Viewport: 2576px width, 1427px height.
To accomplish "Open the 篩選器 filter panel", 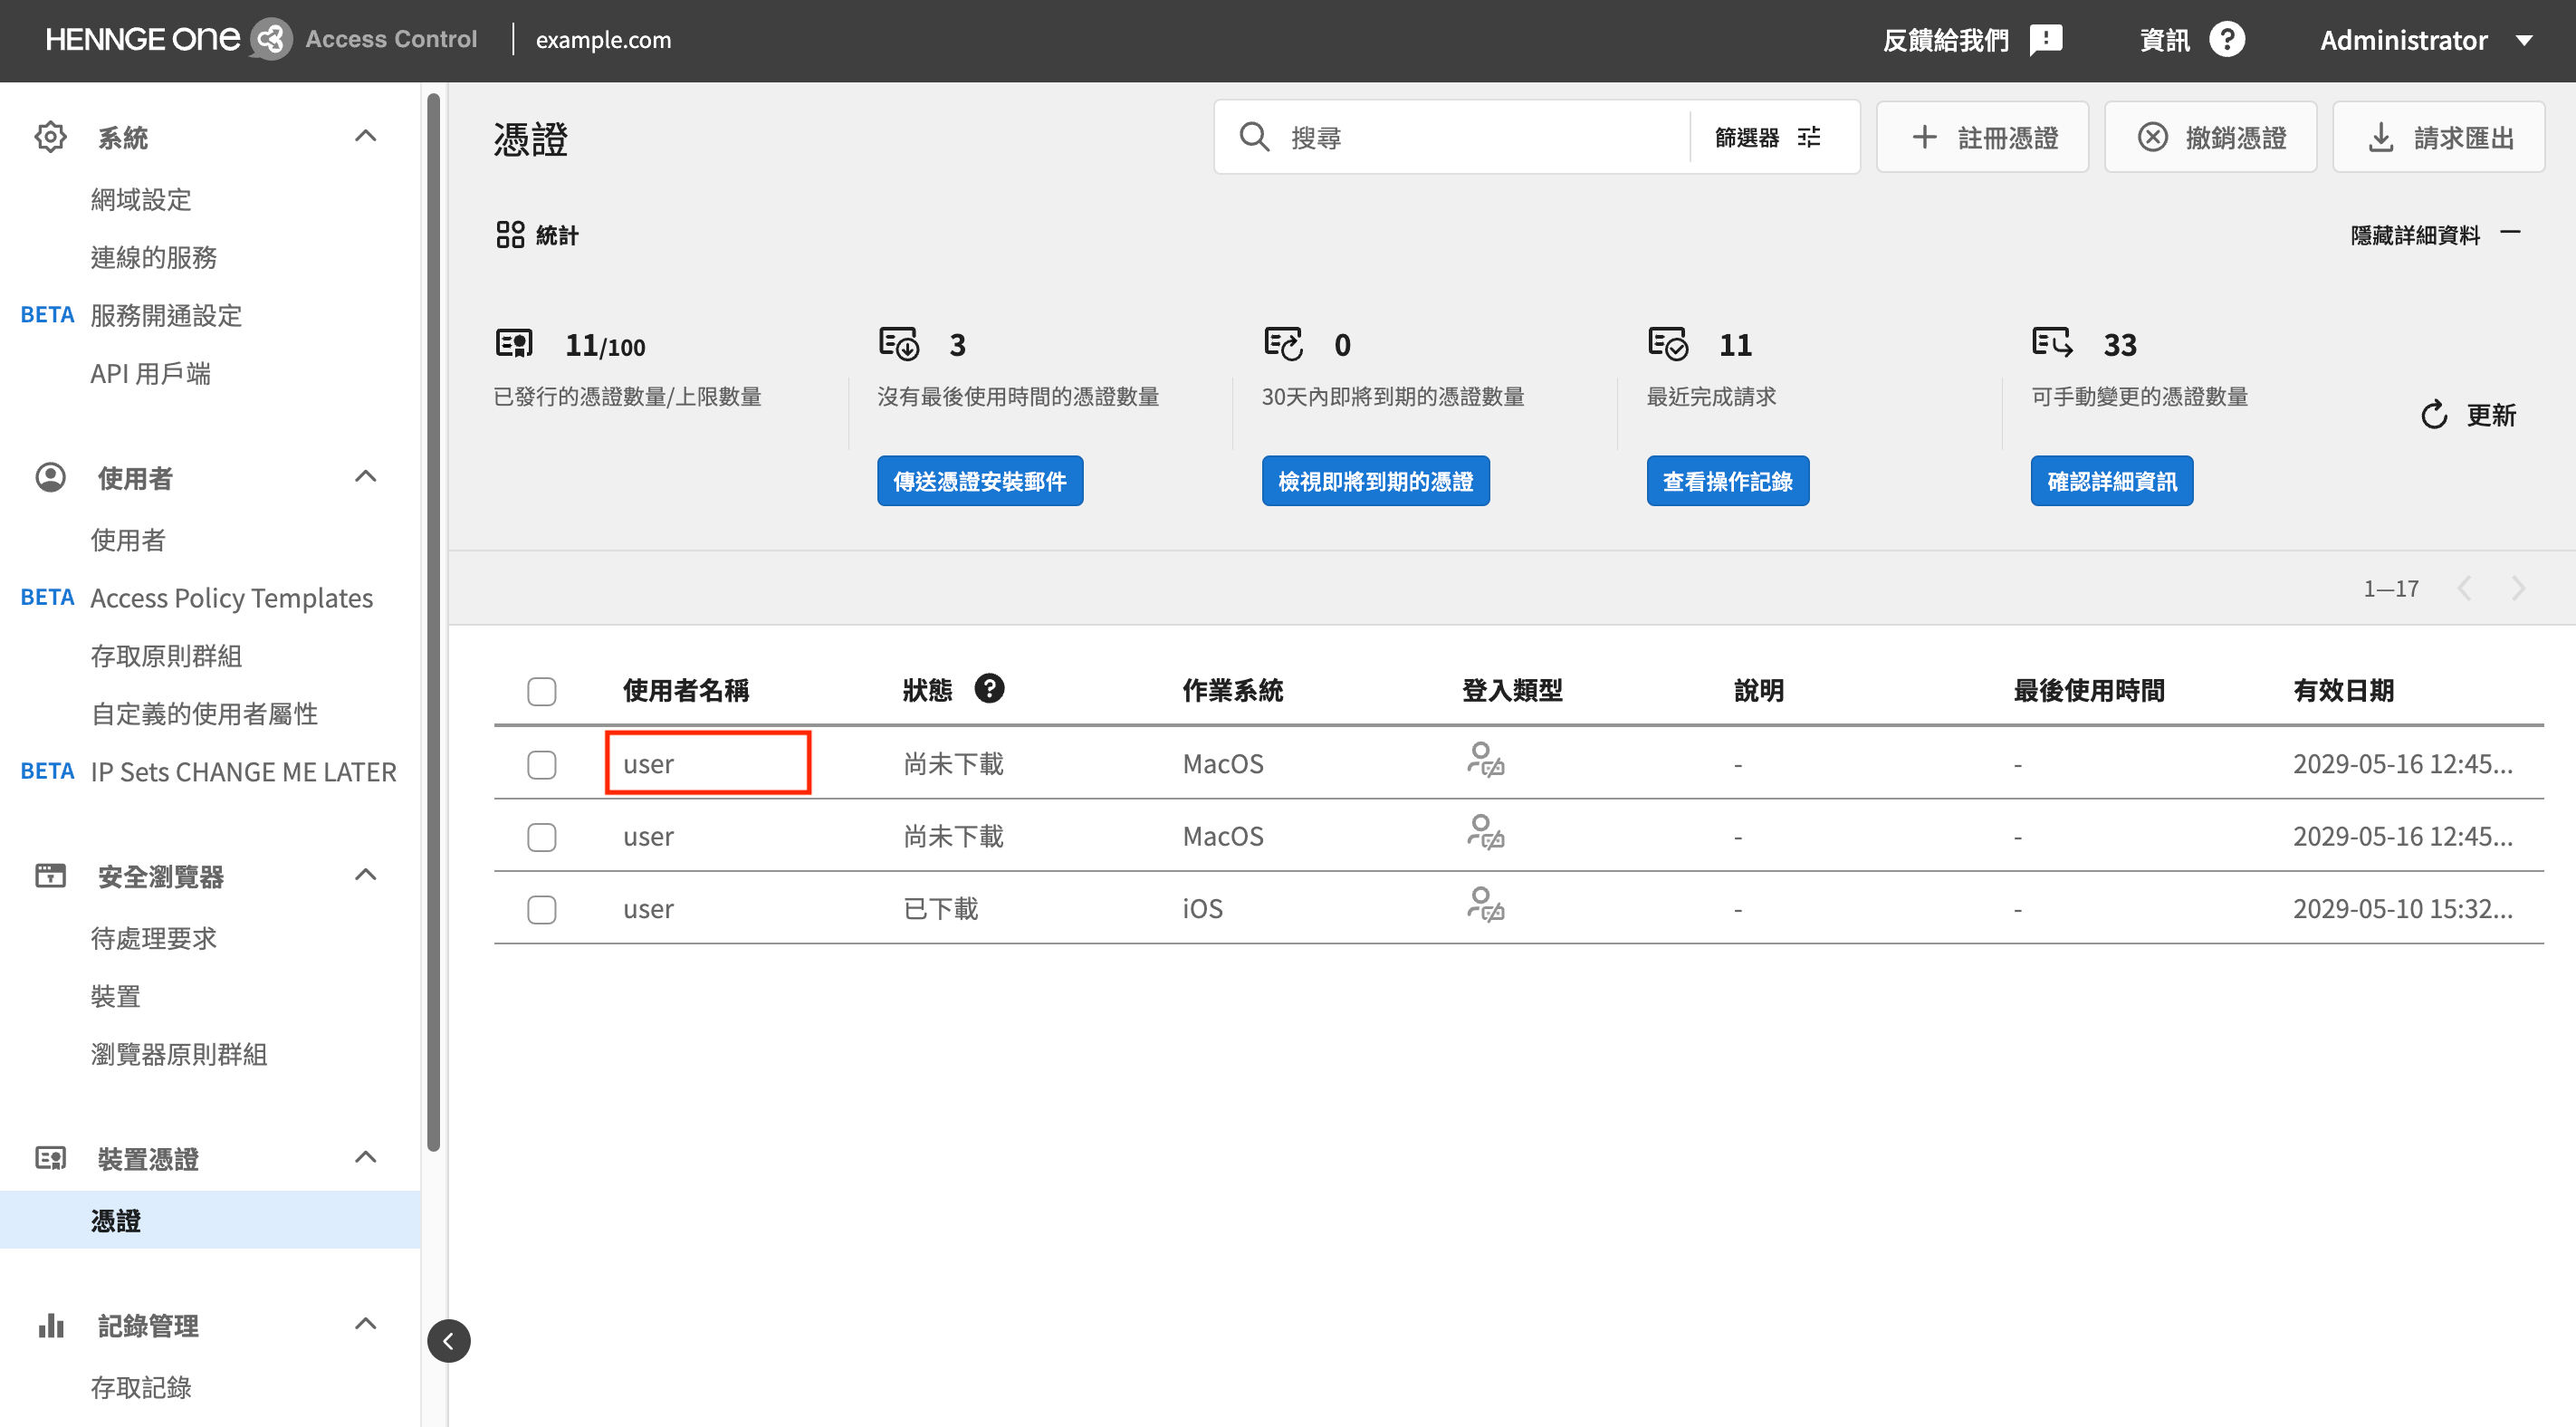I will point(1768,137).
